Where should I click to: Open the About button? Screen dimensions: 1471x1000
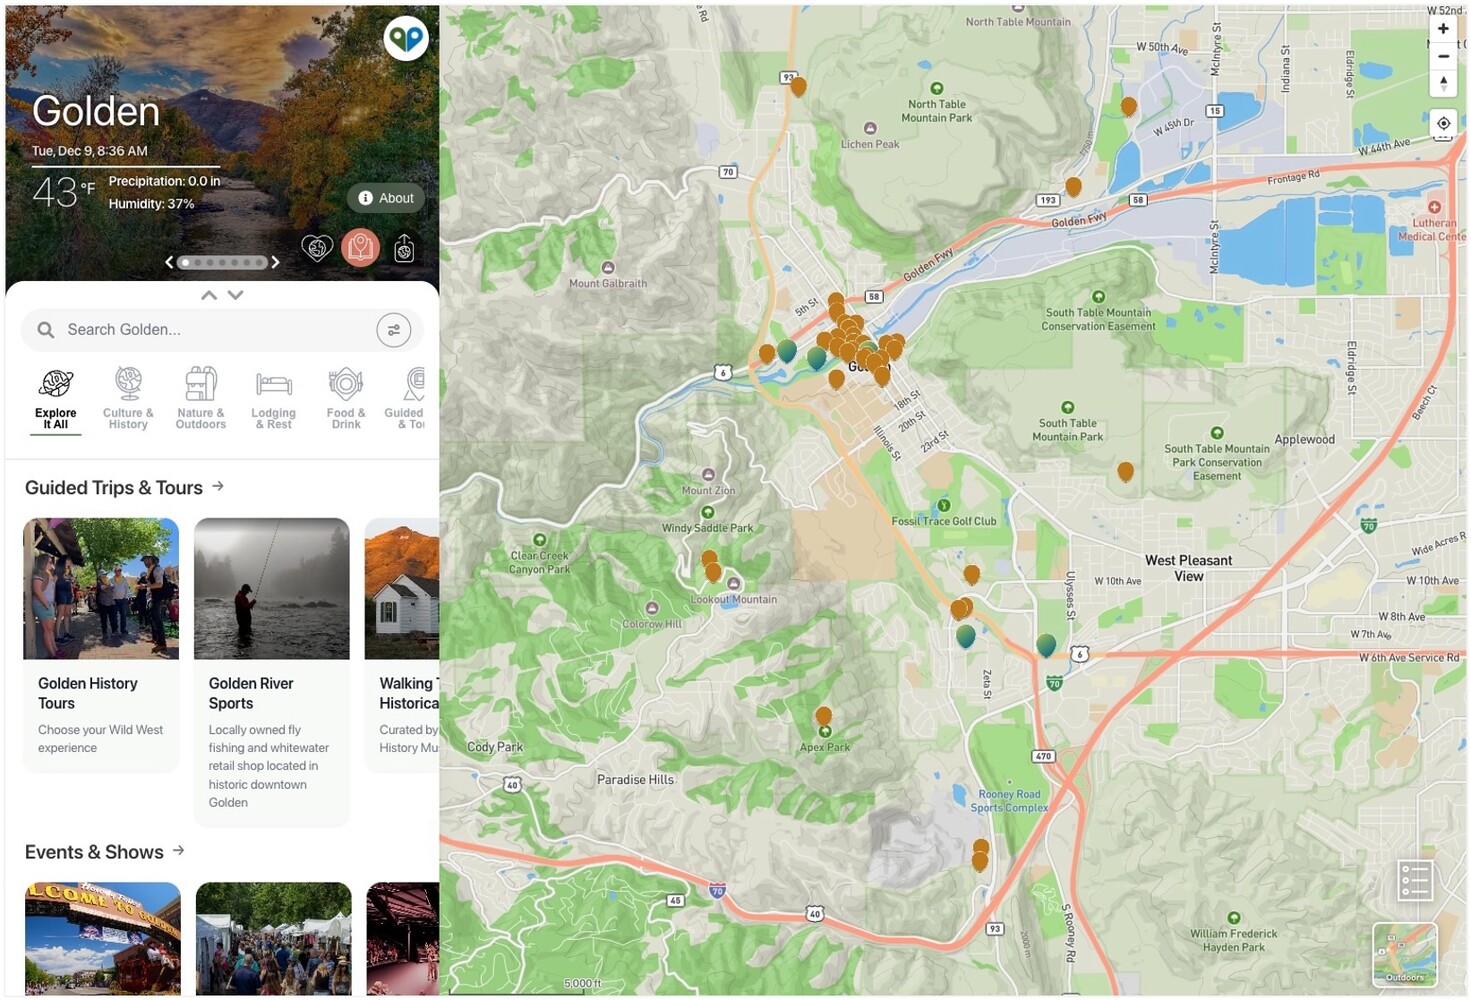(x=386, y=198)
